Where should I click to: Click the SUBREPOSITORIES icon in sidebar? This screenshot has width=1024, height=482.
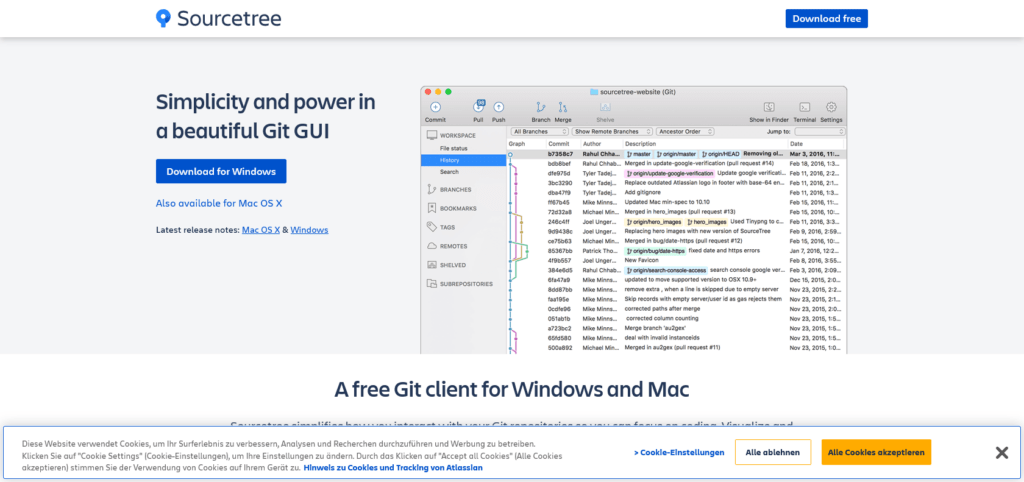point(432,284)
